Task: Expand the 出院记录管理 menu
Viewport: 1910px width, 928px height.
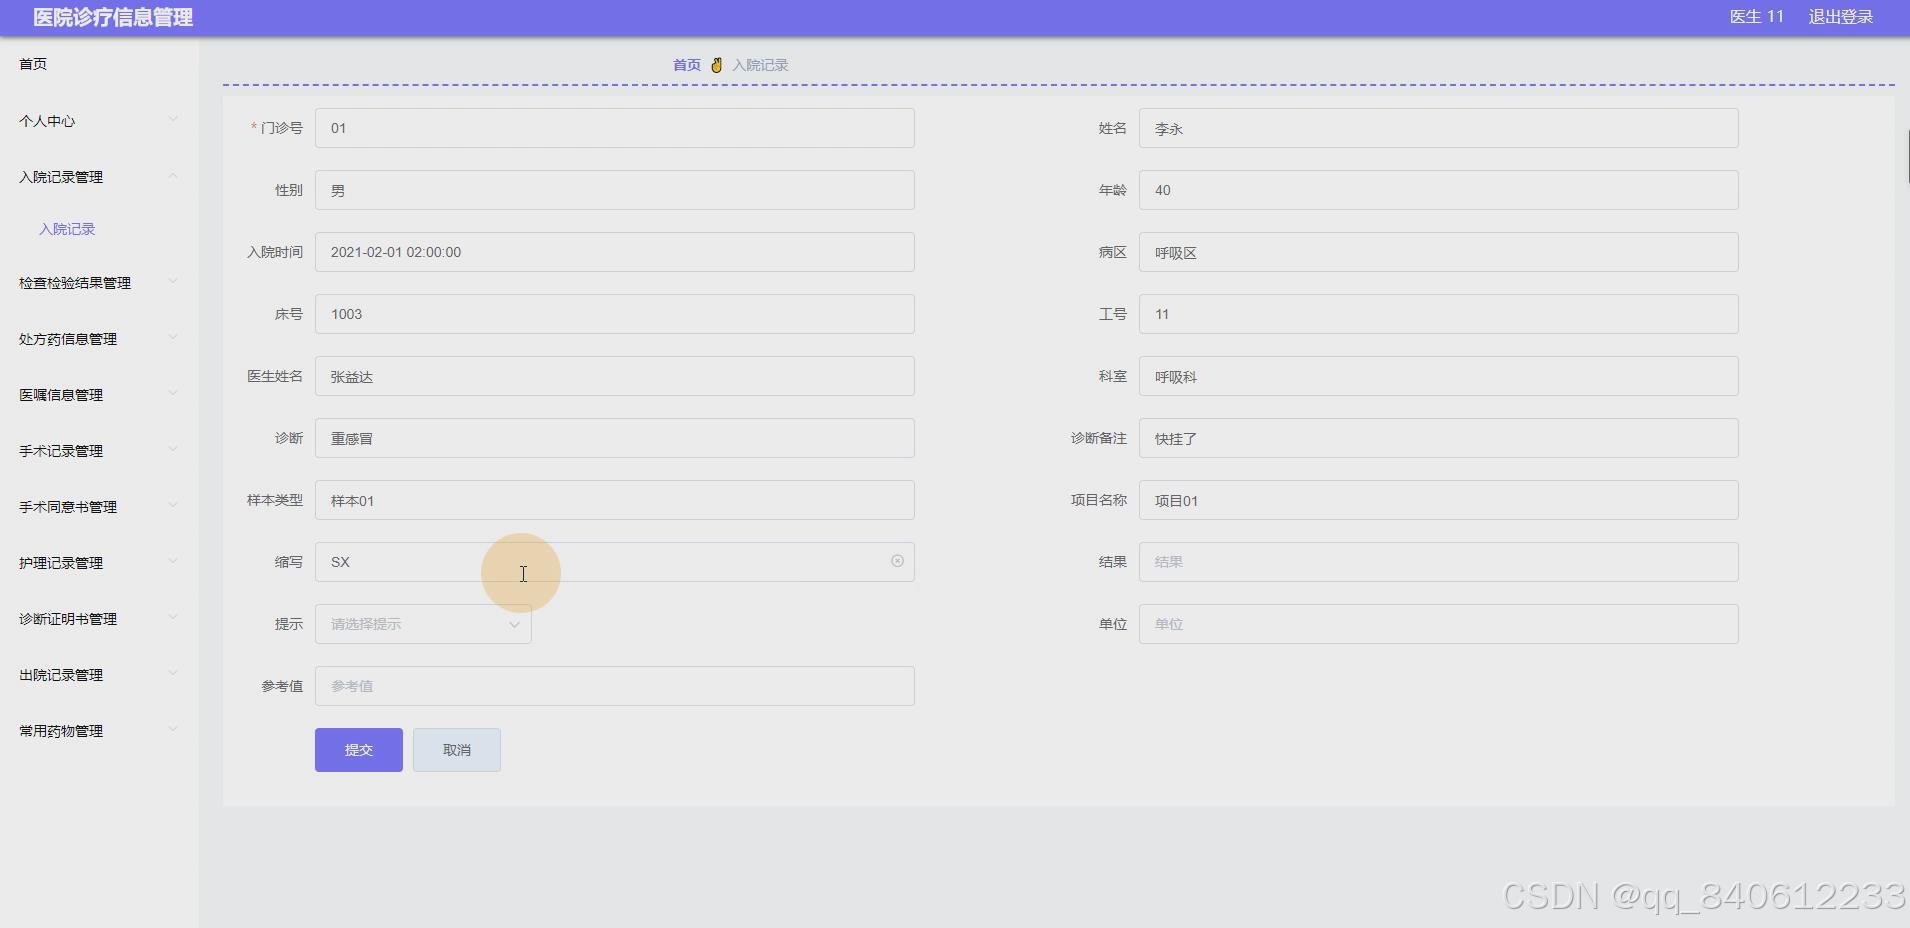Action: click(98, 675)
